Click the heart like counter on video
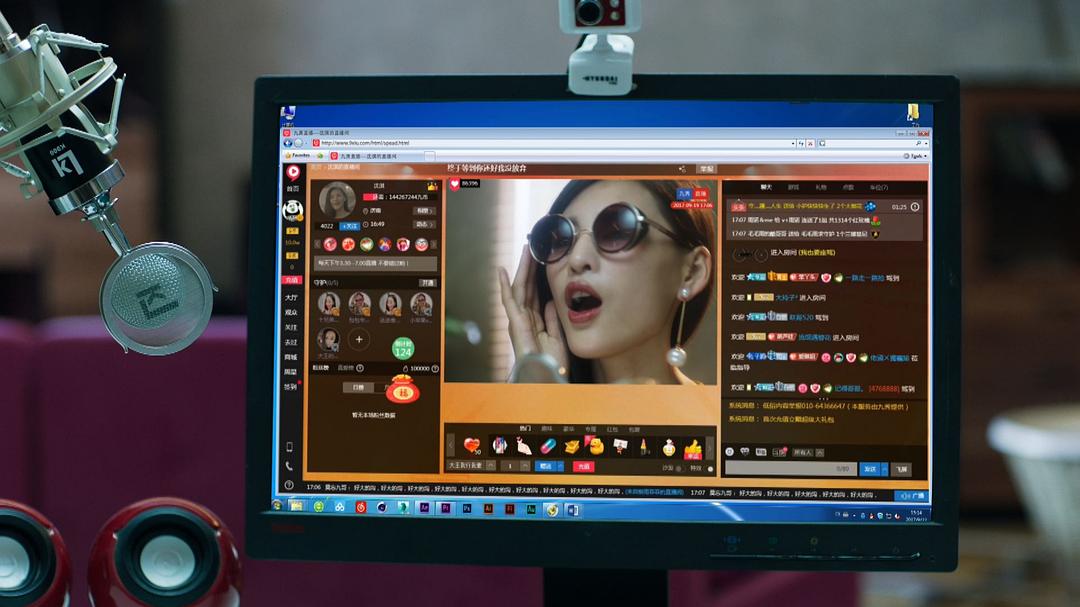 [x=466, y=183]
